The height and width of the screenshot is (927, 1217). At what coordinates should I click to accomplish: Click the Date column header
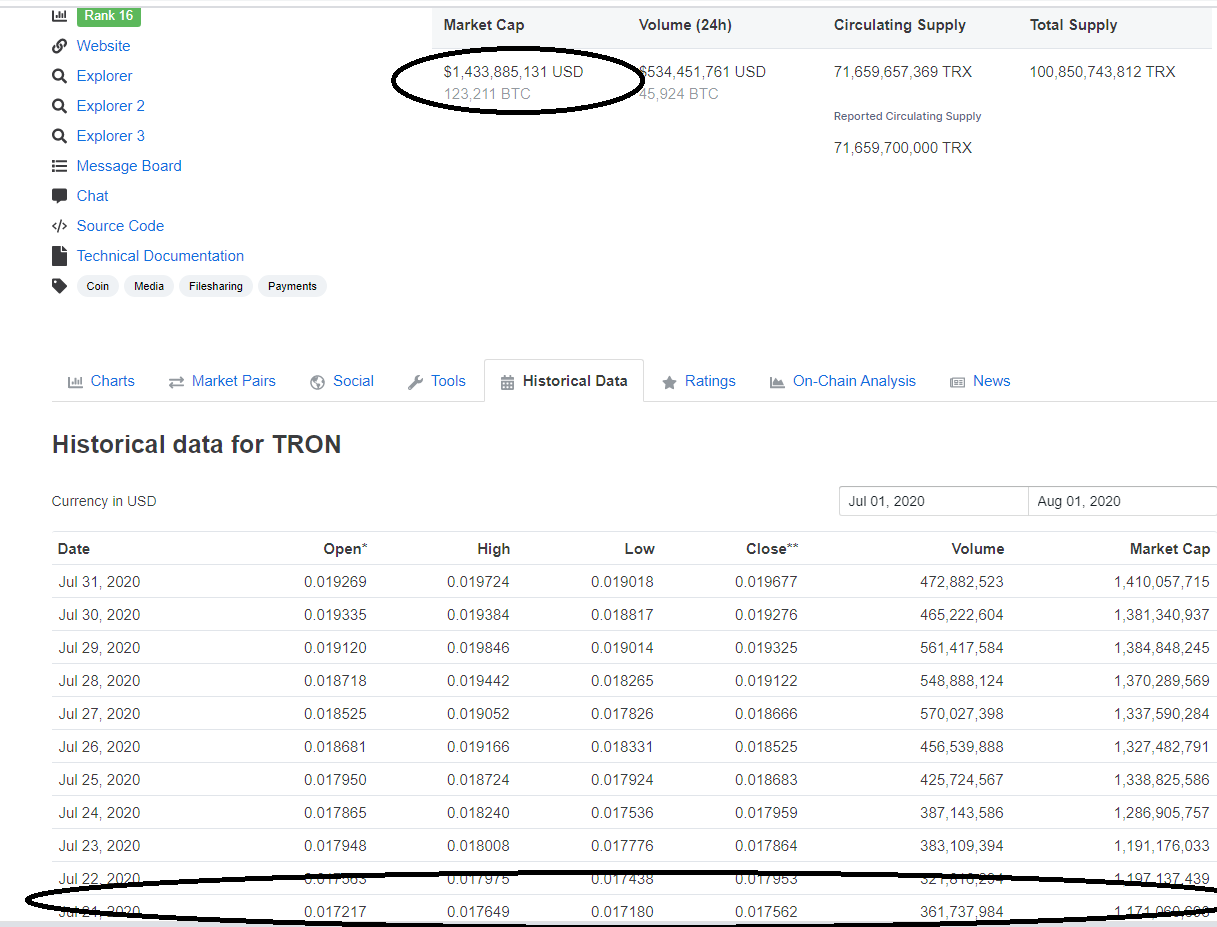point(74,549)
